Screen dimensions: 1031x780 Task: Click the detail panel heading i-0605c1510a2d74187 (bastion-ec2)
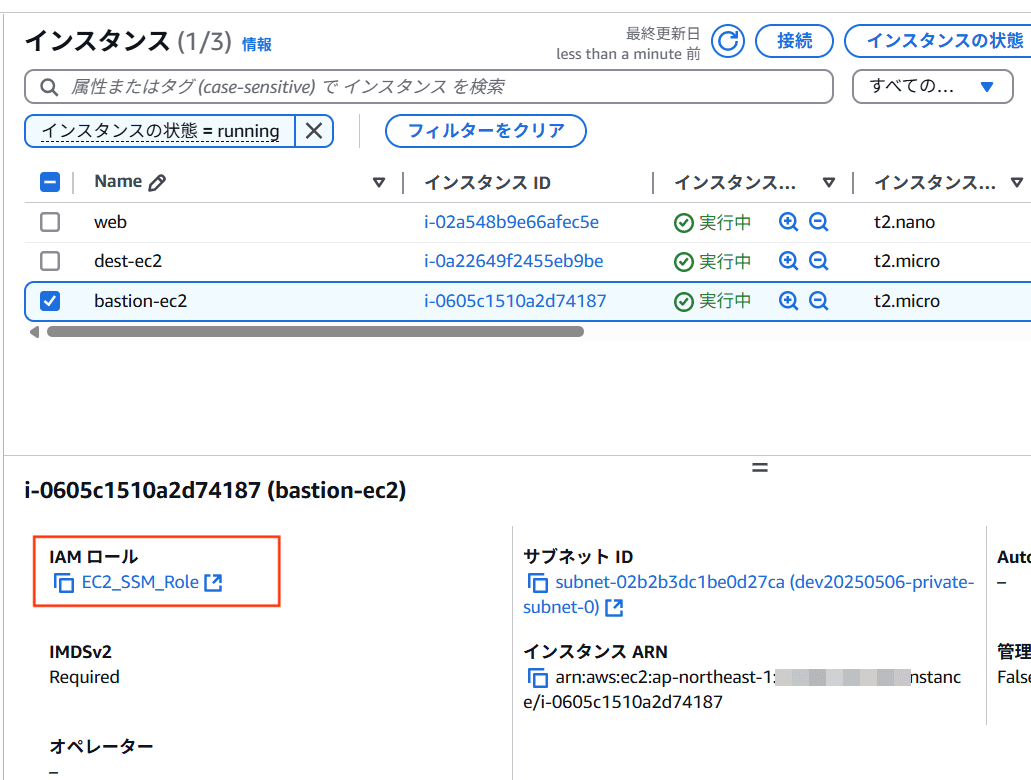(215, 490)
